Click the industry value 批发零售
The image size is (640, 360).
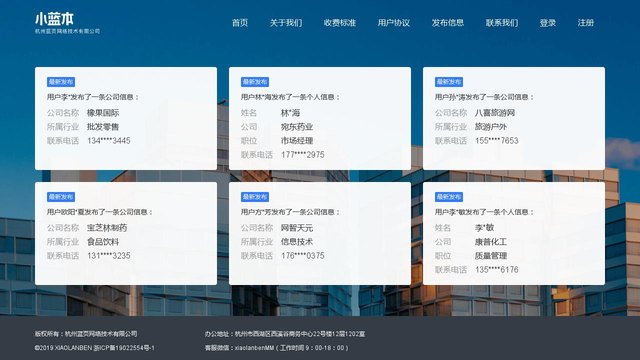click(103, 127)
